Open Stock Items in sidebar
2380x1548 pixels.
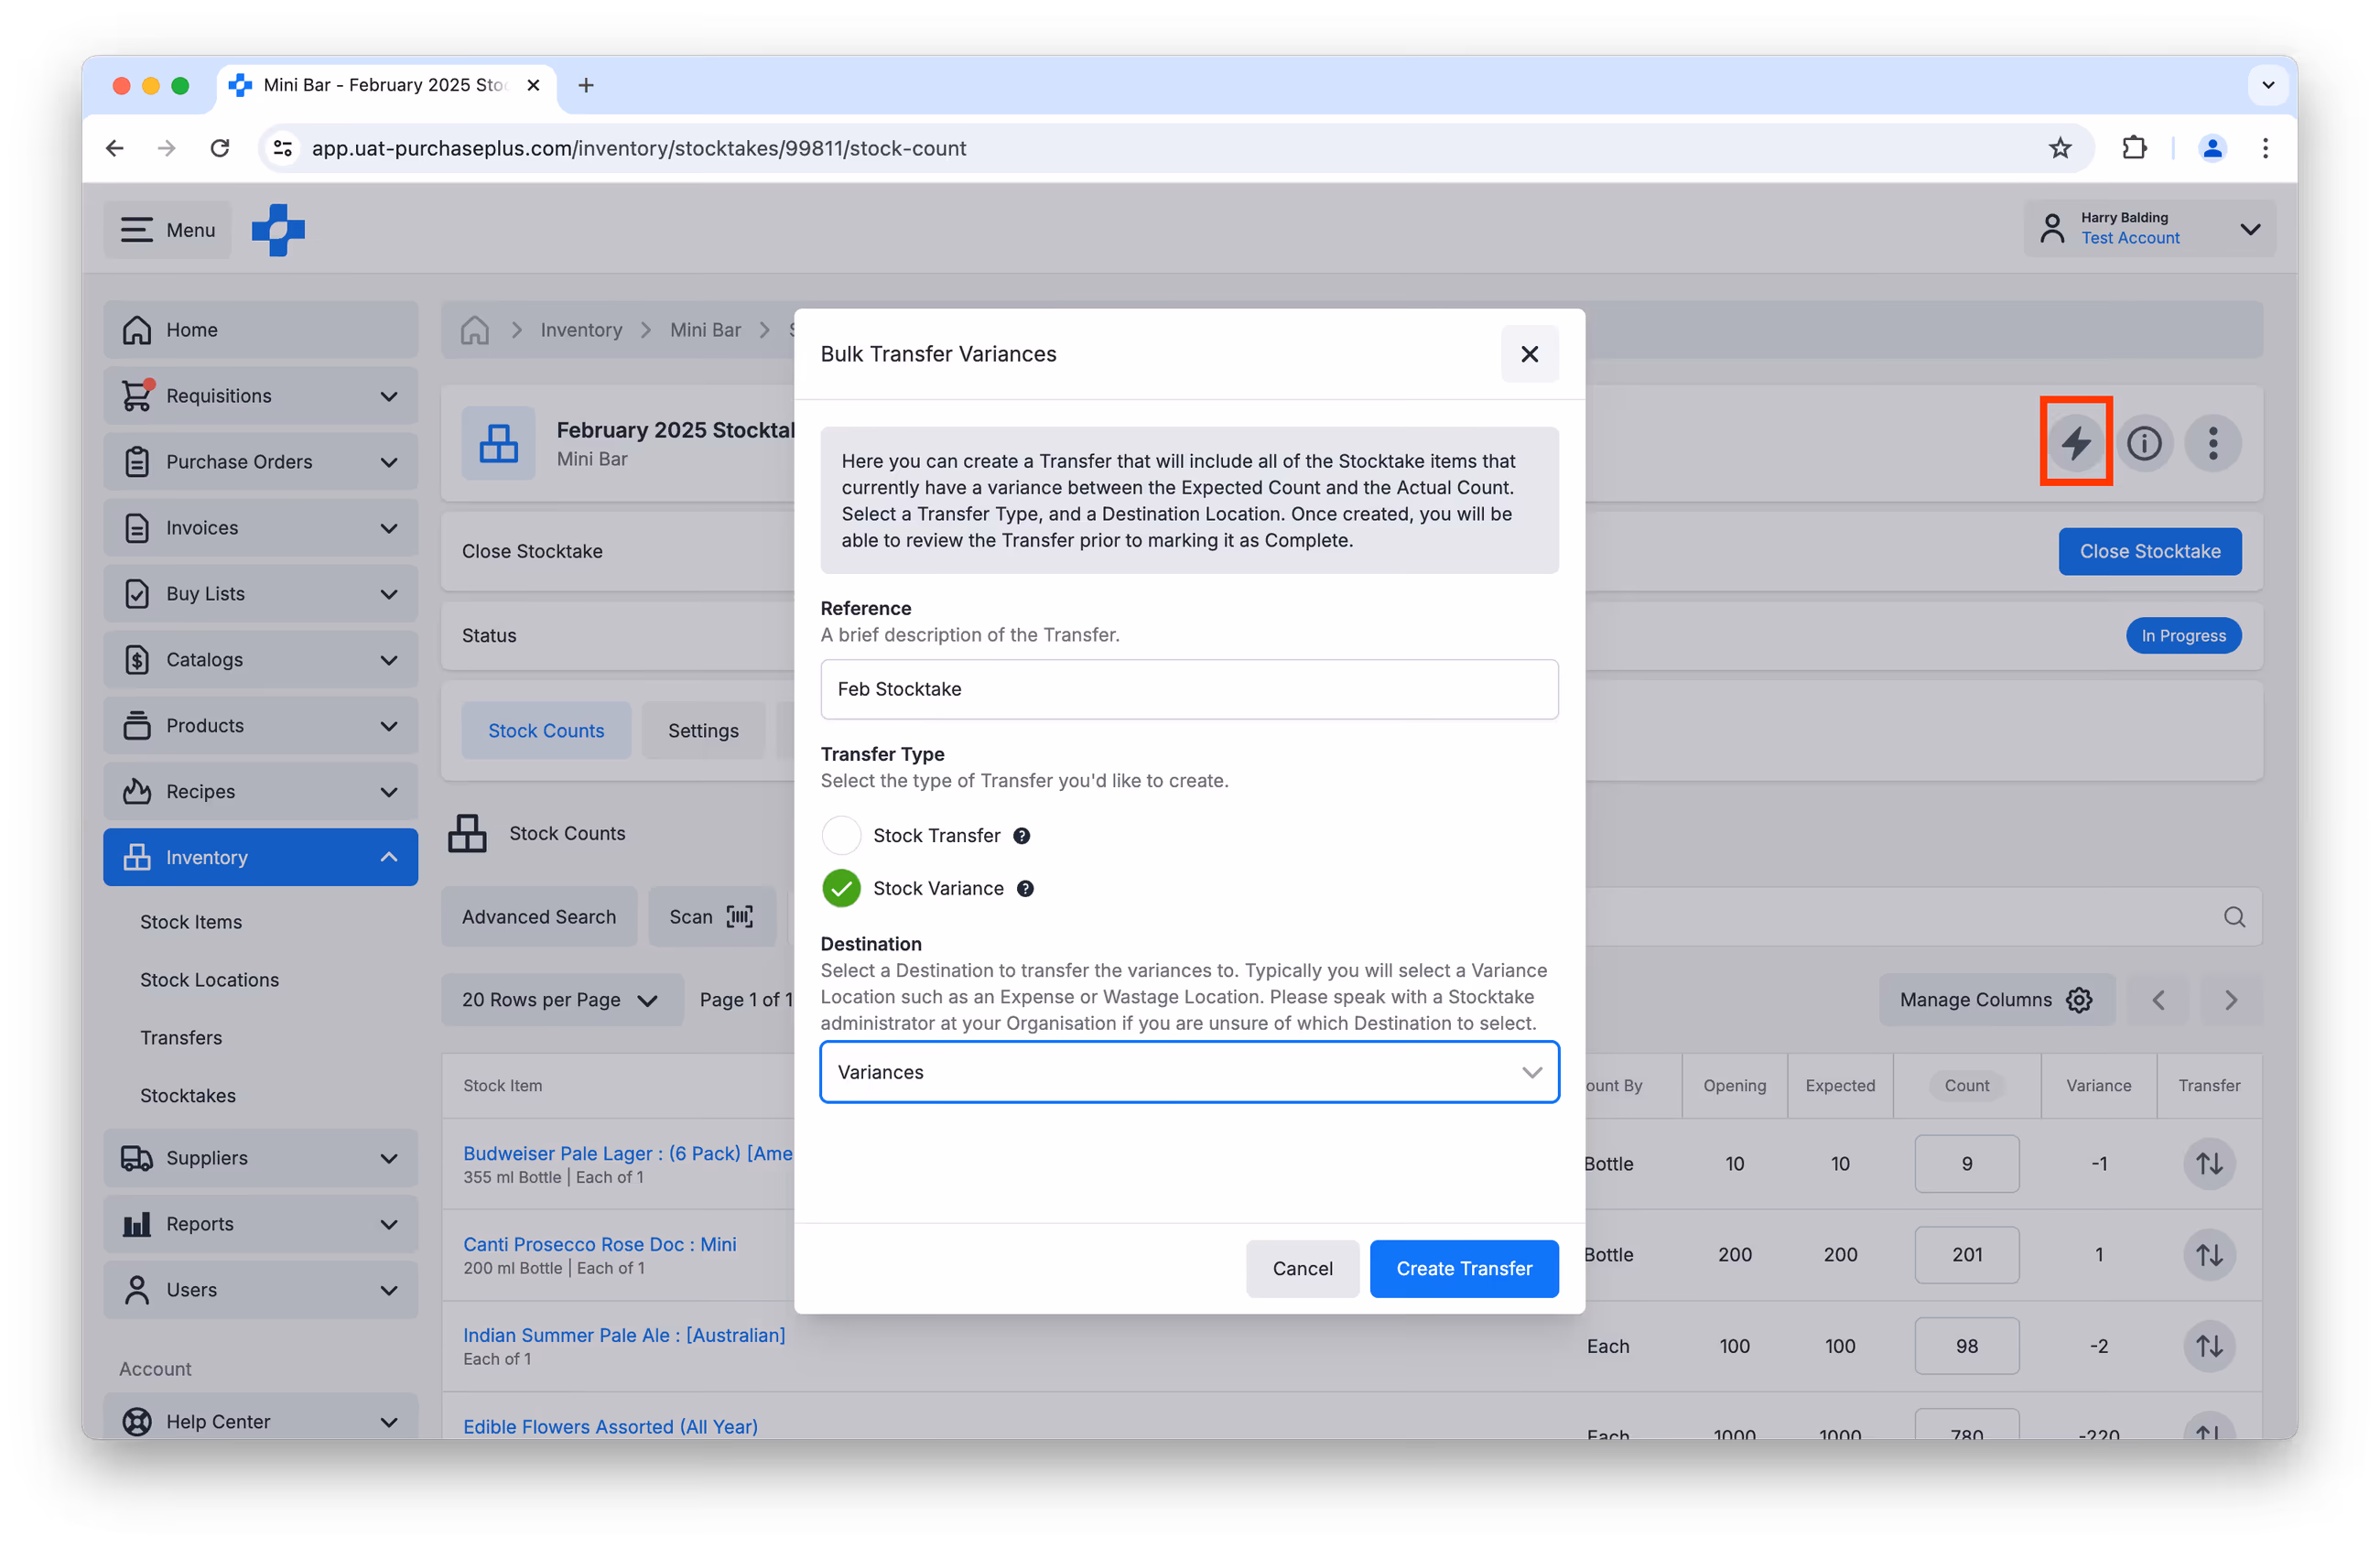(191, 922)
